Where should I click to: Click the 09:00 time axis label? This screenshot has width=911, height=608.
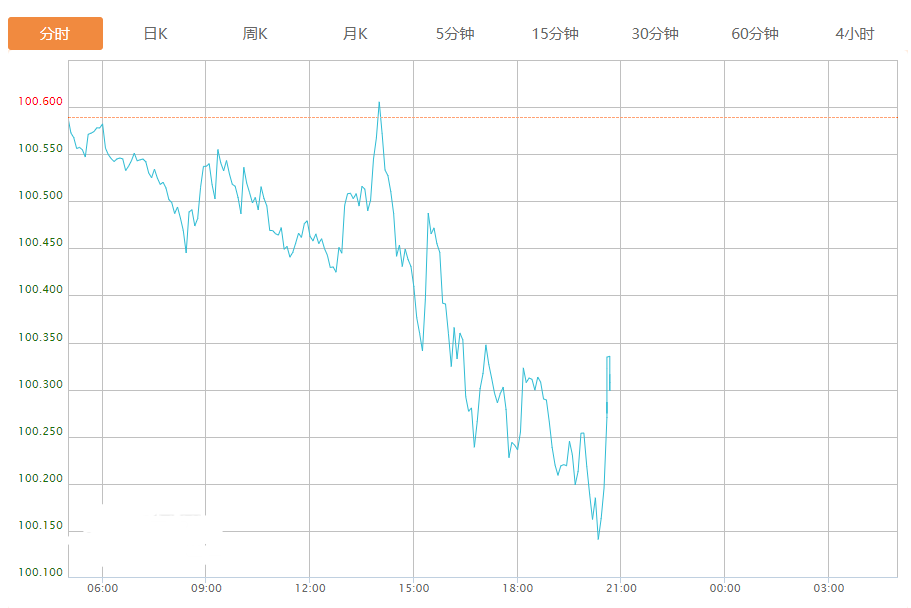point(206,588)
